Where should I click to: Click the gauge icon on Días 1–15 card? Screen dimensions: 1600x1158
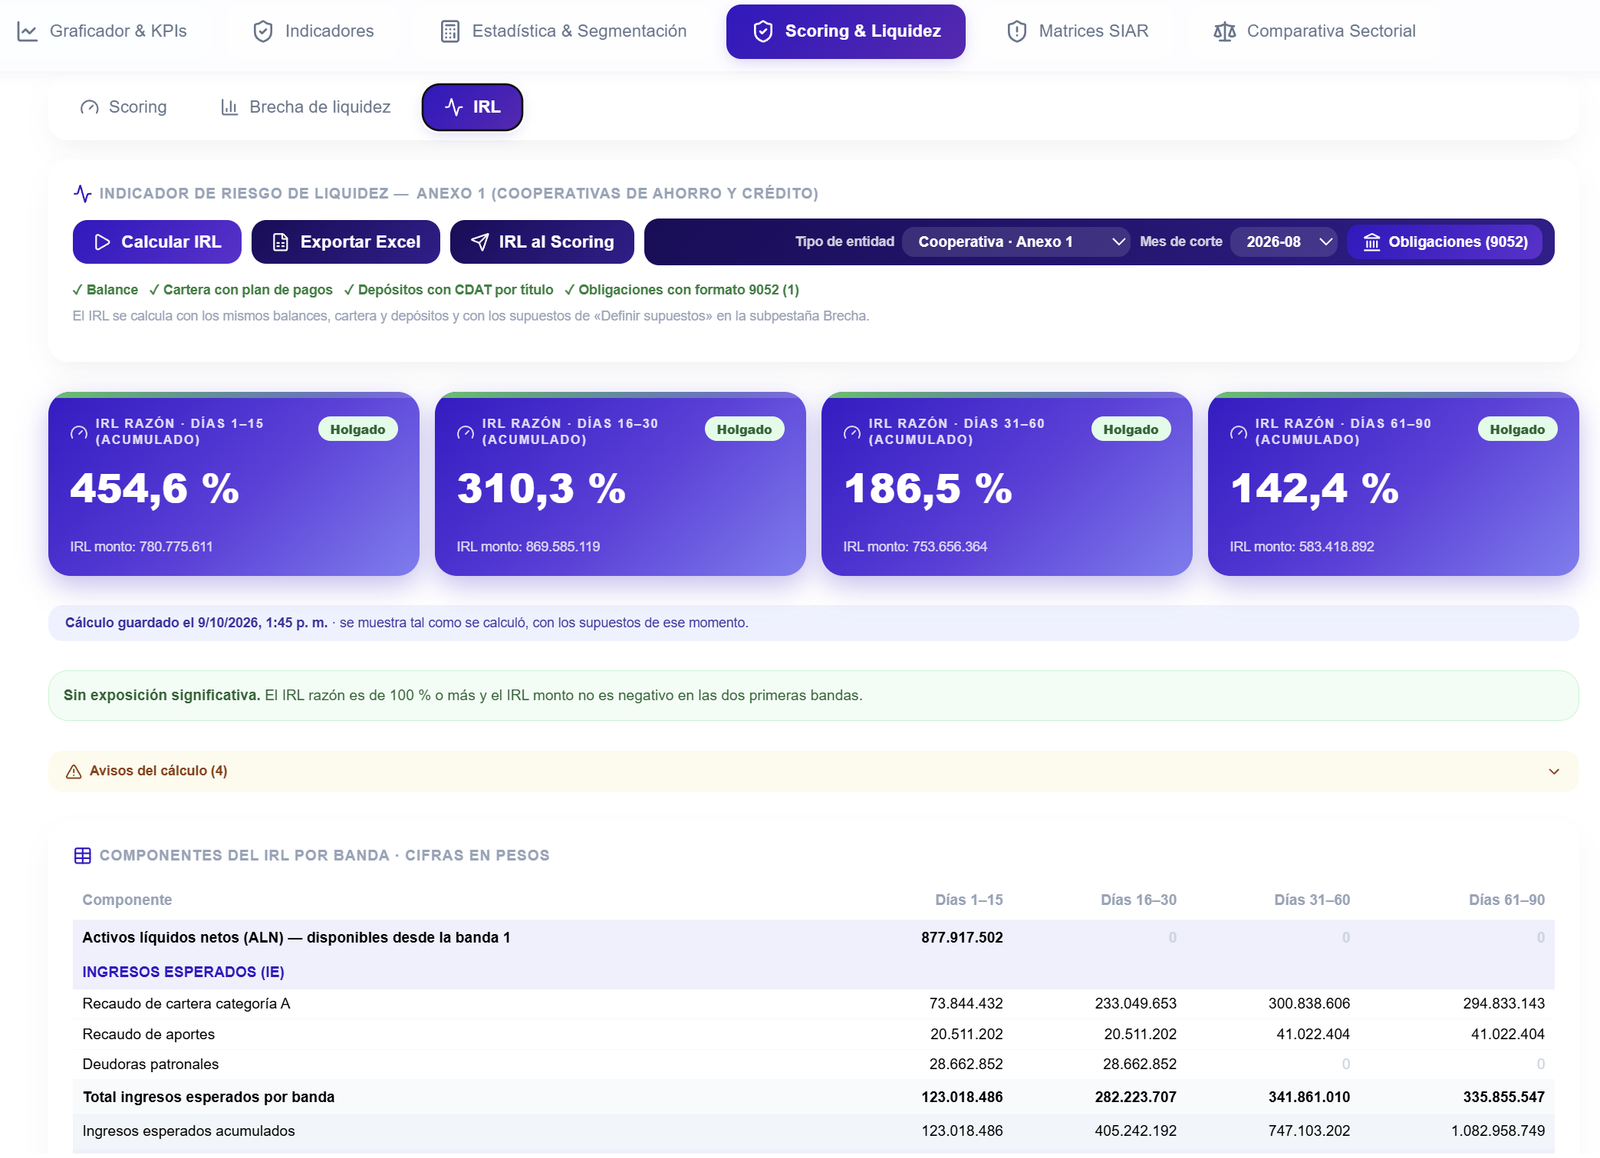pos(79,433)
